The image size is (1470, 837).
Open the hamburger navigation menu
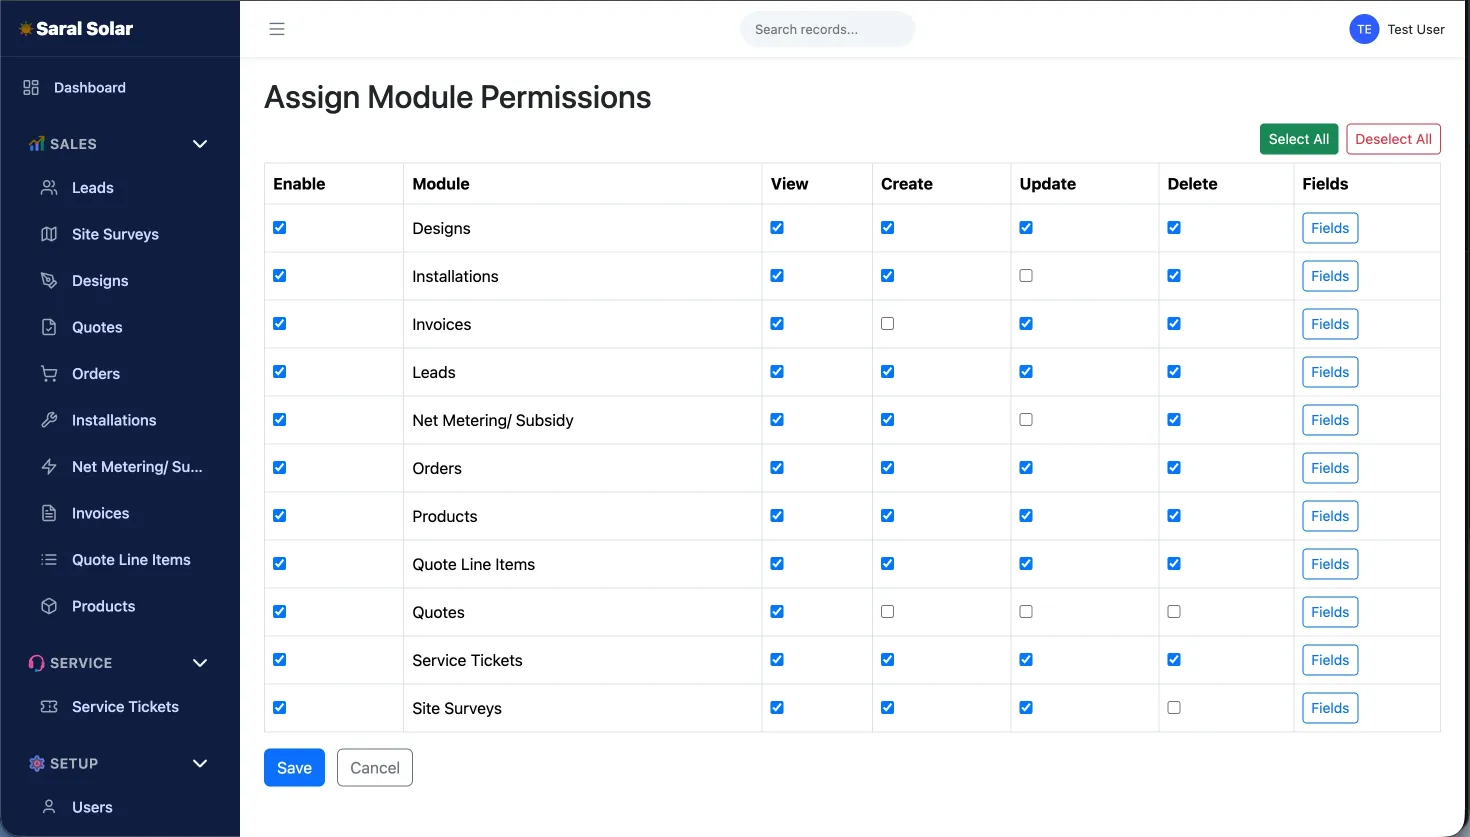(x=277, y=29)
